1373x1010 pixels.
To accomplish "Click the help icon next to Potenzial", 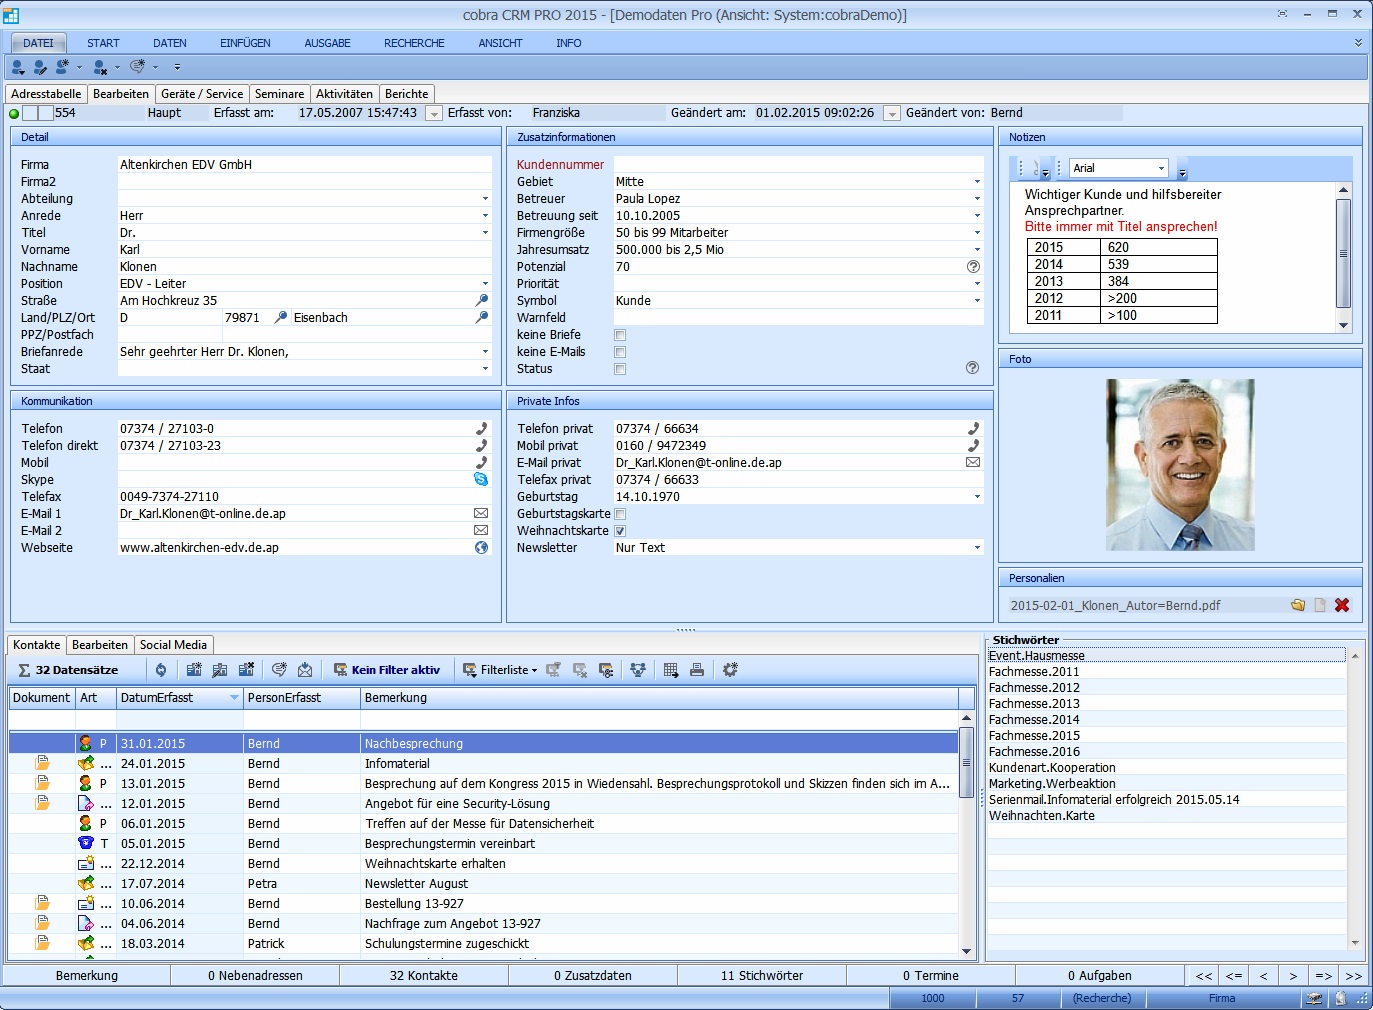I will 973,266.
